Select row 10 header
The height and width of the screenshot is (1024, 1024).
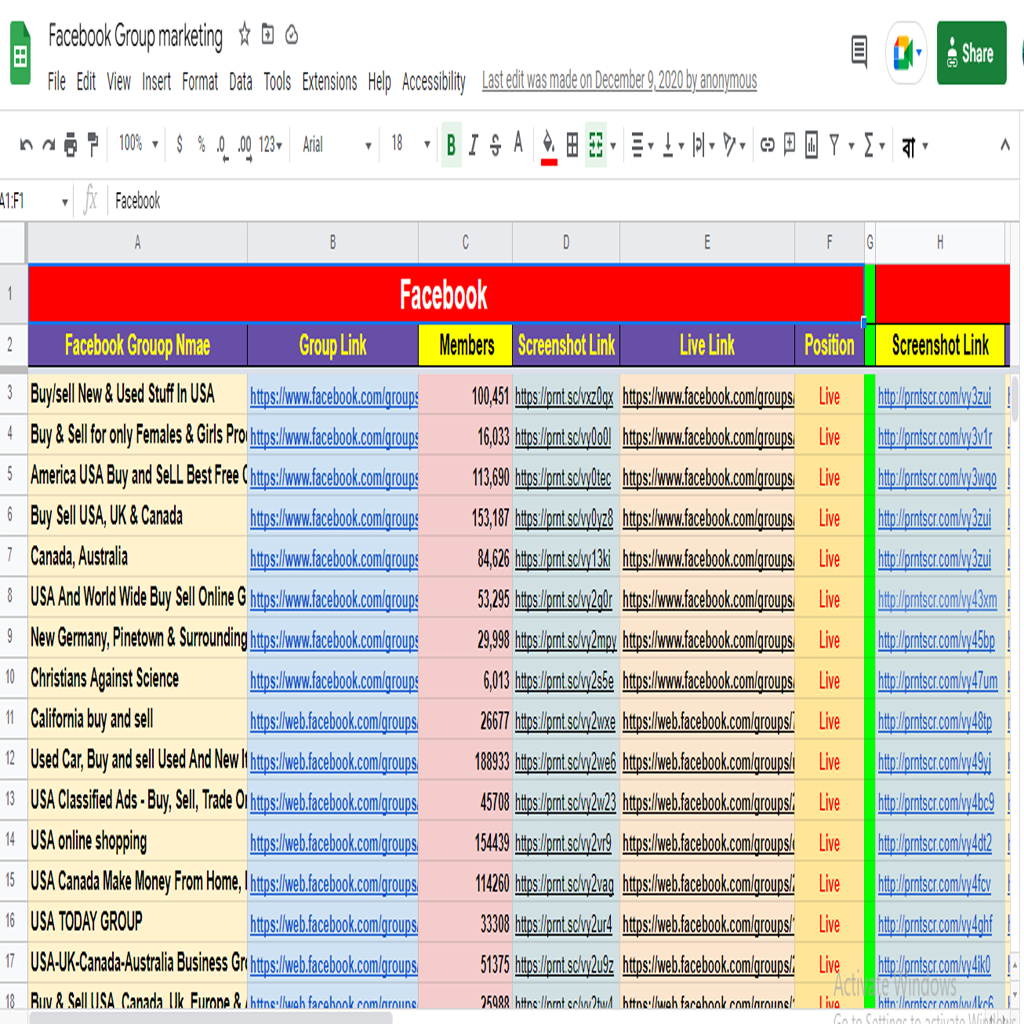tap(10, 678)
